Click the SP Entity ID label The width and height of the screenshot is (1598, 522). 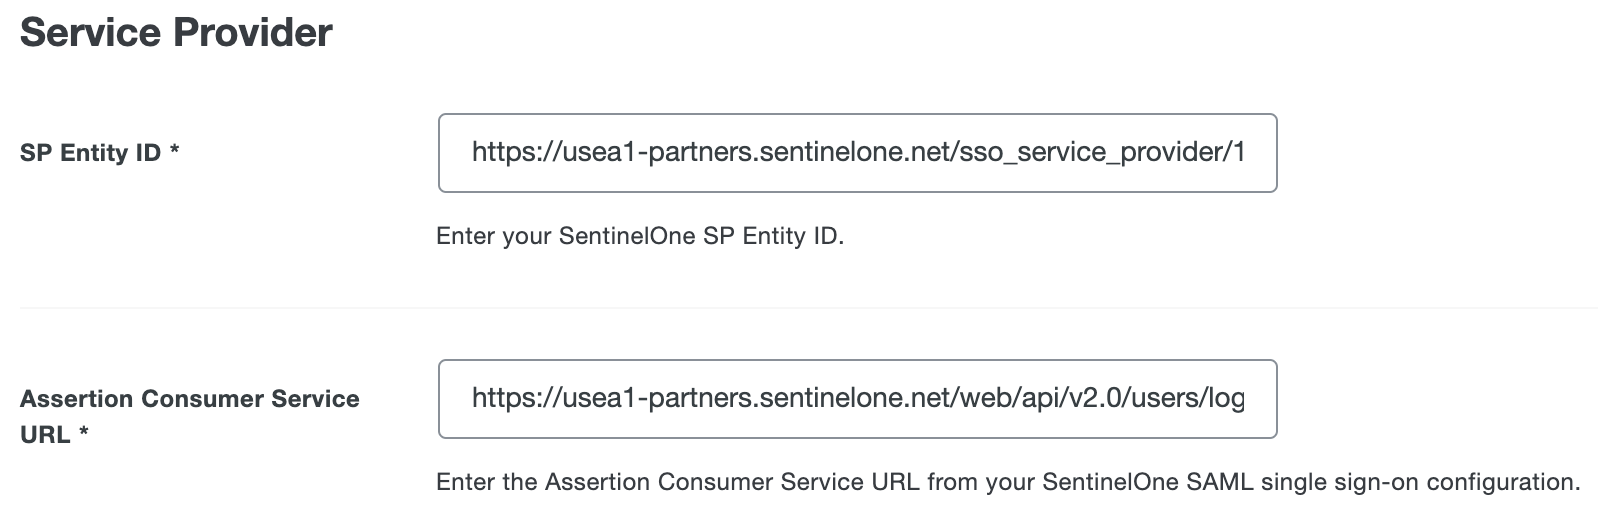point(90,153)
